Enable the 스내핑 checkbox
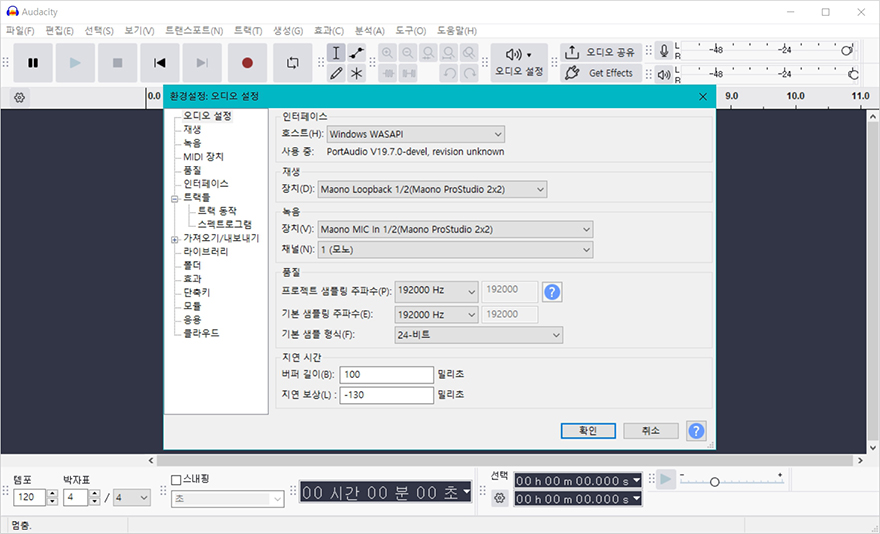Image resolution: width=880 pixels, height=534 pixels. 176,480
